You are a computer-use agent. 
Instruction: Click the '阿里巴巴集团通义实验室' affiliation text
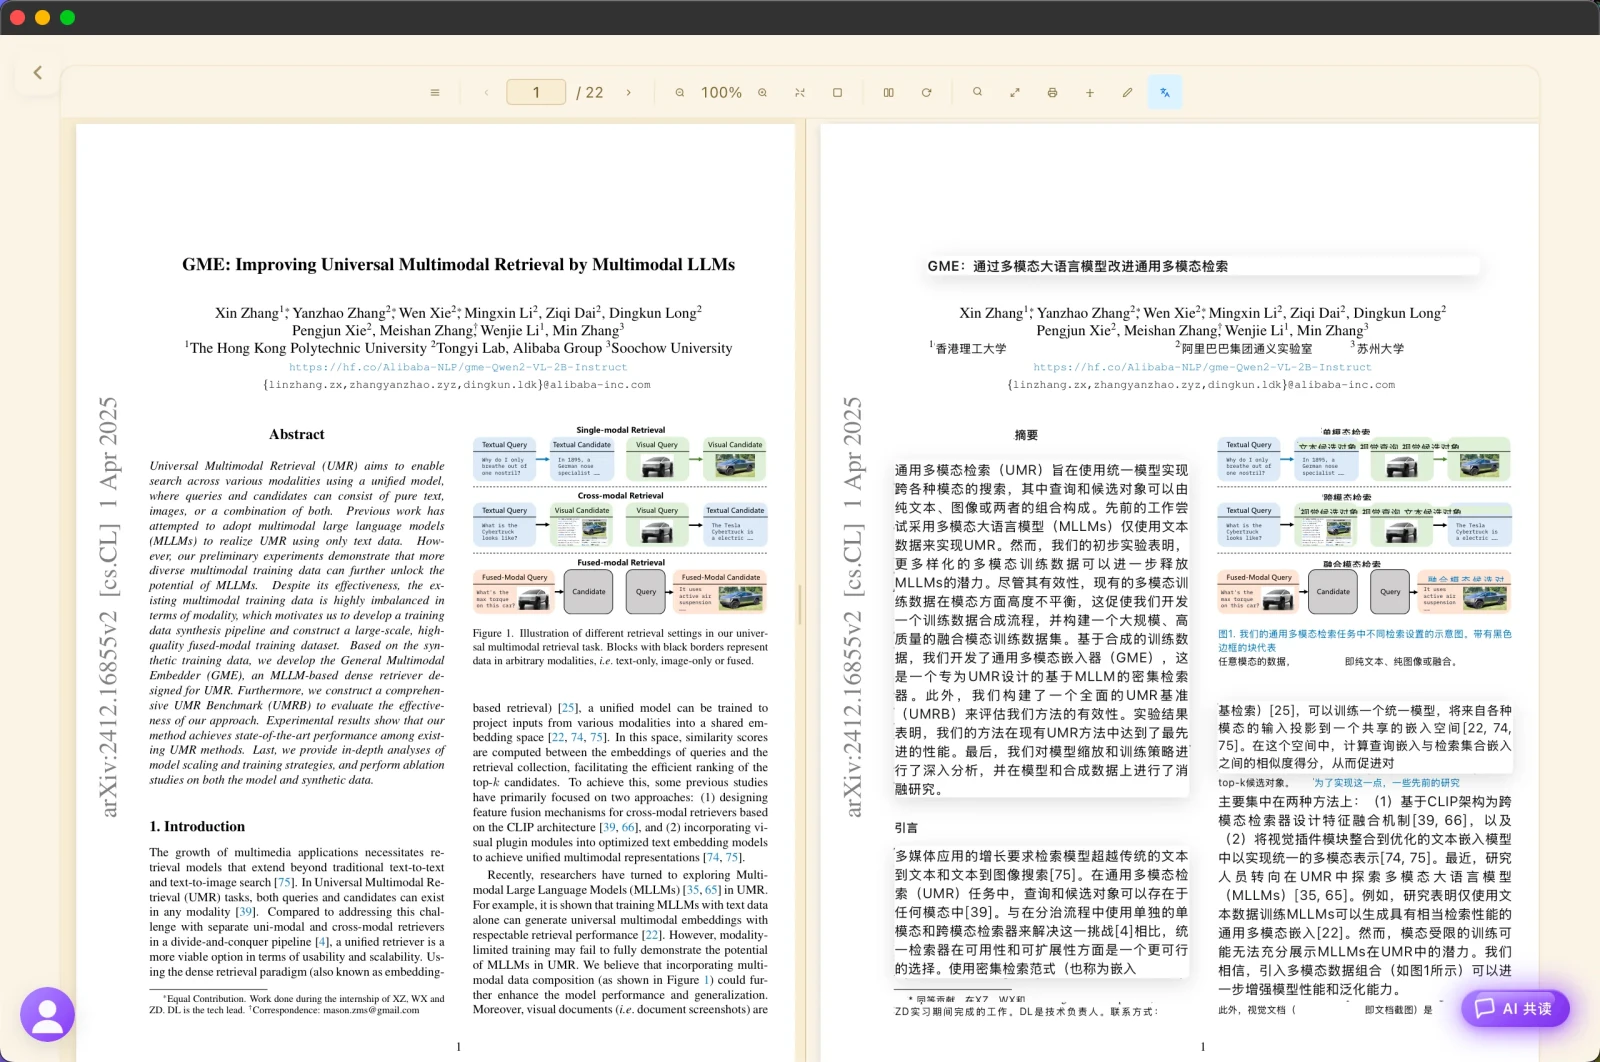pyautogui.click(x=1246, y=349)
